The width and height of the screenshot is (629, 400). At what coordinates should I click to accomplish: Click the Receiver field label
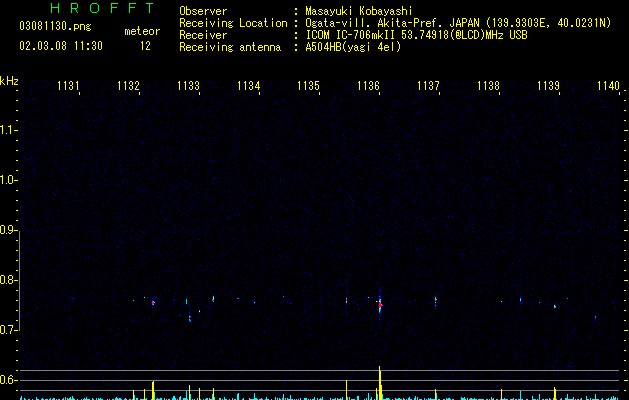203,35
